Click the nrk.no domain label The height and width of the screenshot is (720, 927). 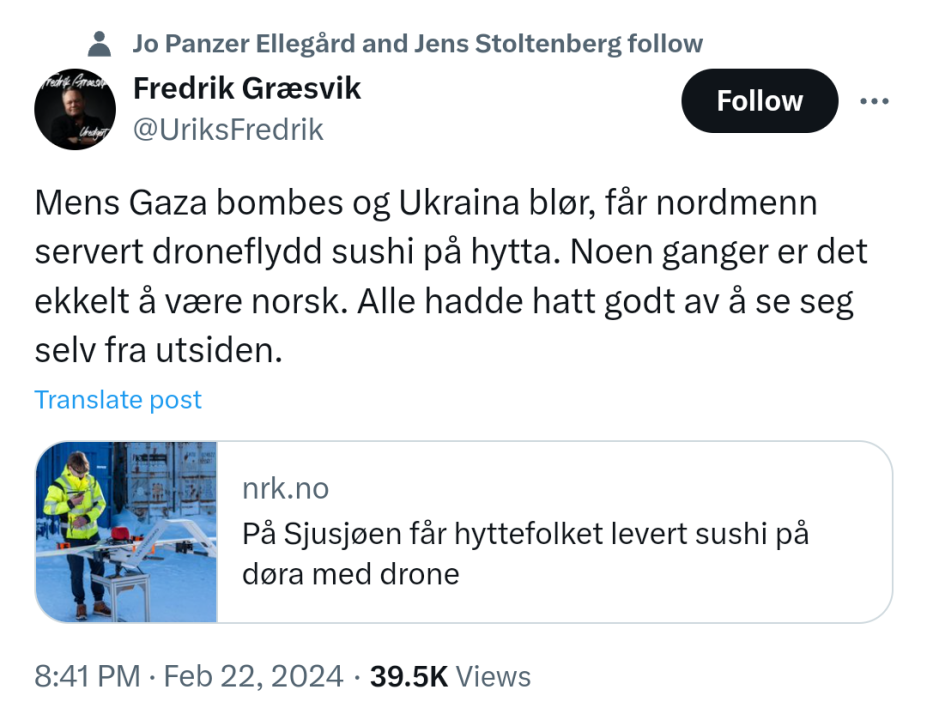tap(285, 489)
